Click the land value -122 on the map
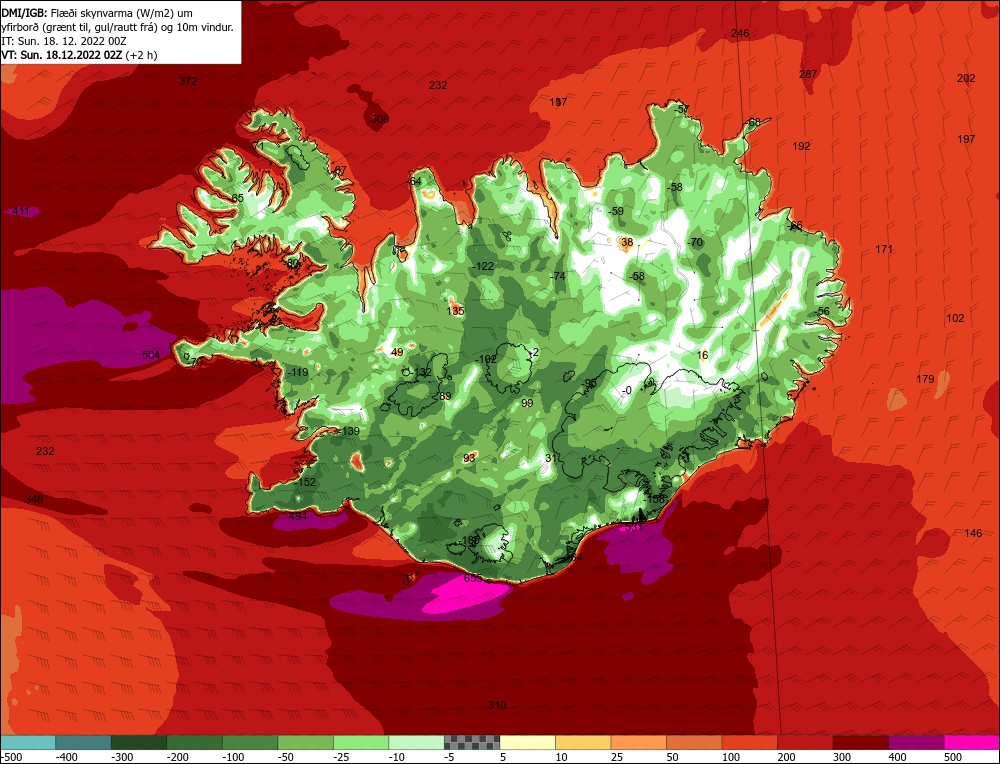The width and height of the screenshot is (1000, 764). point(482,266)
